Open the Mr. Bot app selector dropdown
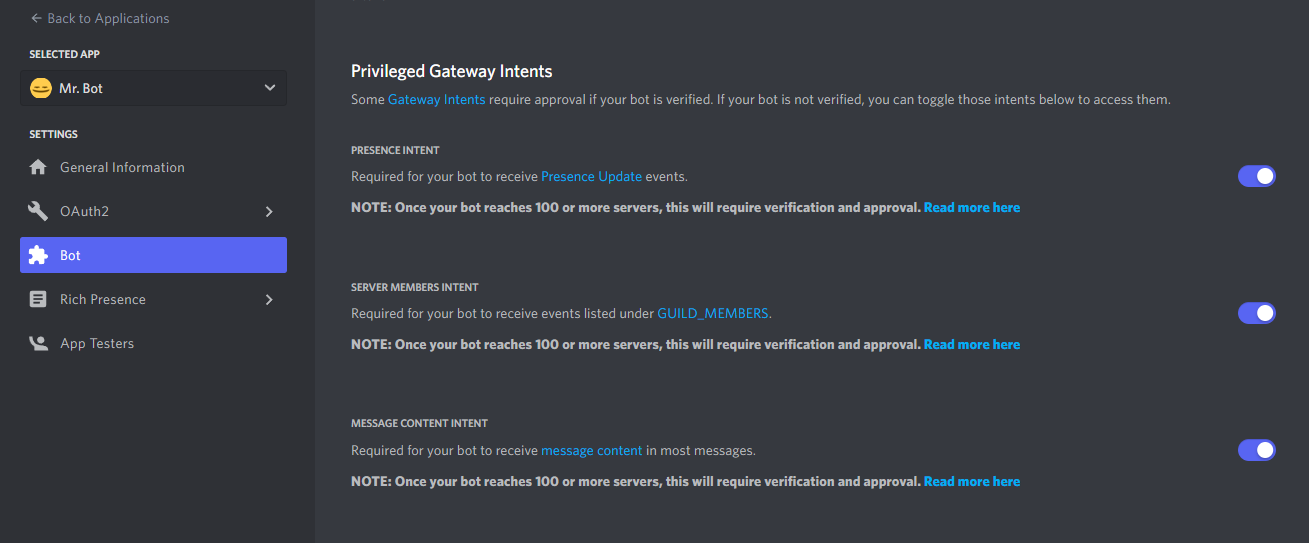The width and height of the screenshot is (1309, 543). (153, 88)
